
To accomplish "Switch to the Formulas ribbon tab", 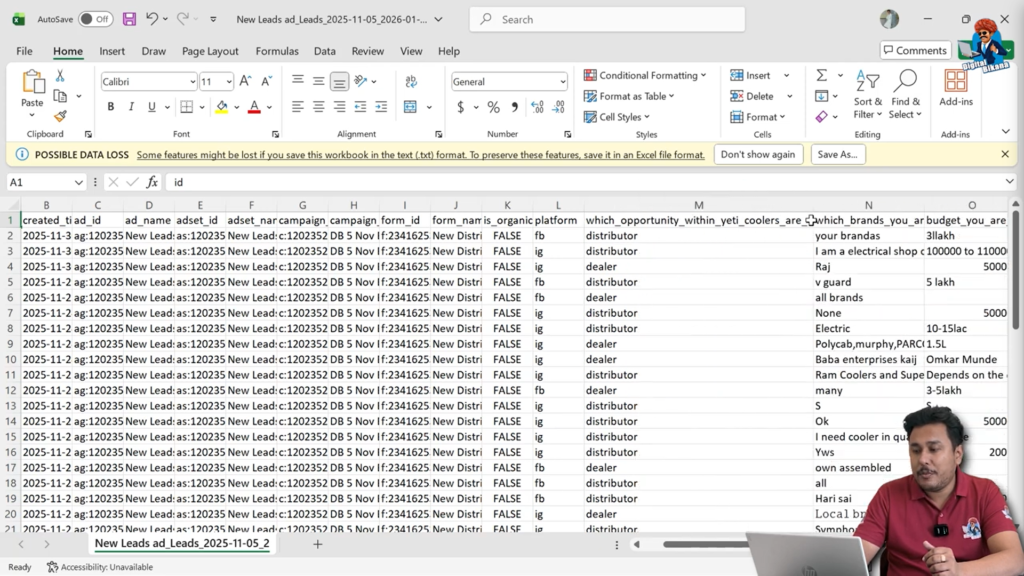I will pos(277,51).
